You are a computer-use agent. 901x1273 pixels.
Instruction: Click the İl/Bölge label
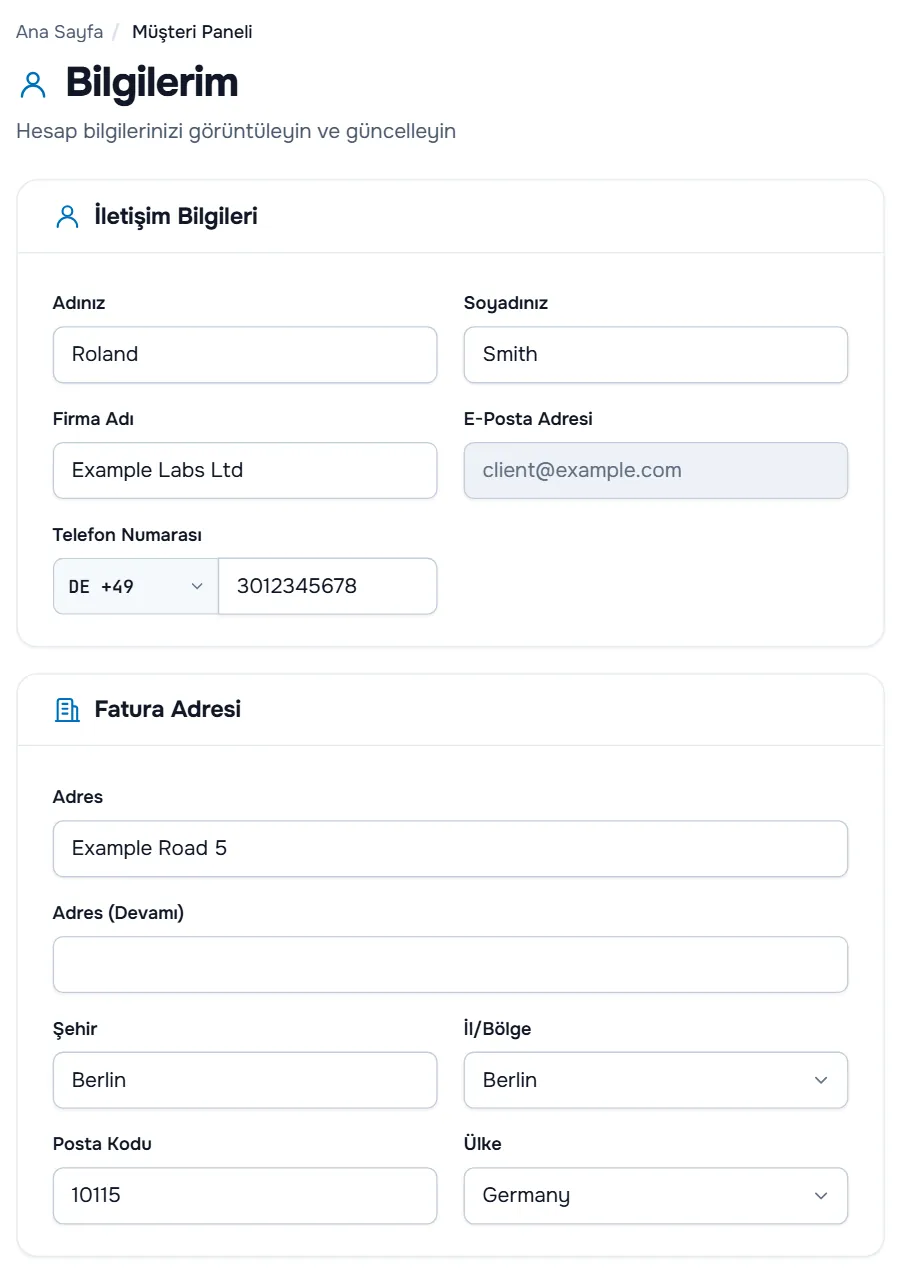(x=497, y=1029)
